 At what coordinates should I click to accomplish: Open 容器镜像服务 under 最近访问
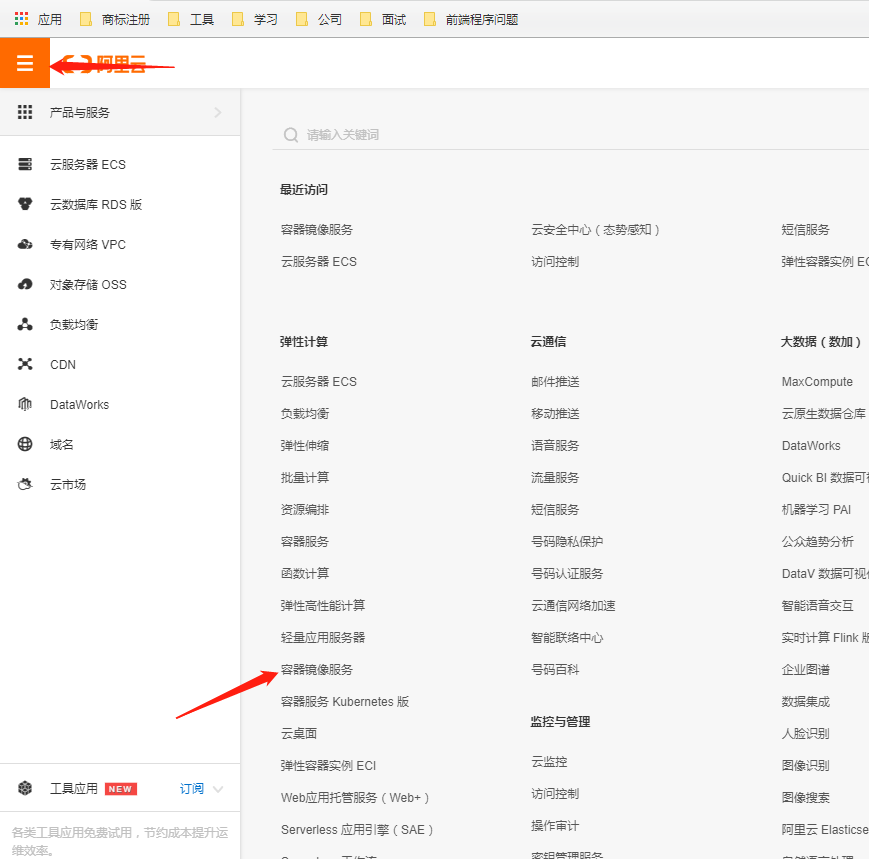point(316,229)
